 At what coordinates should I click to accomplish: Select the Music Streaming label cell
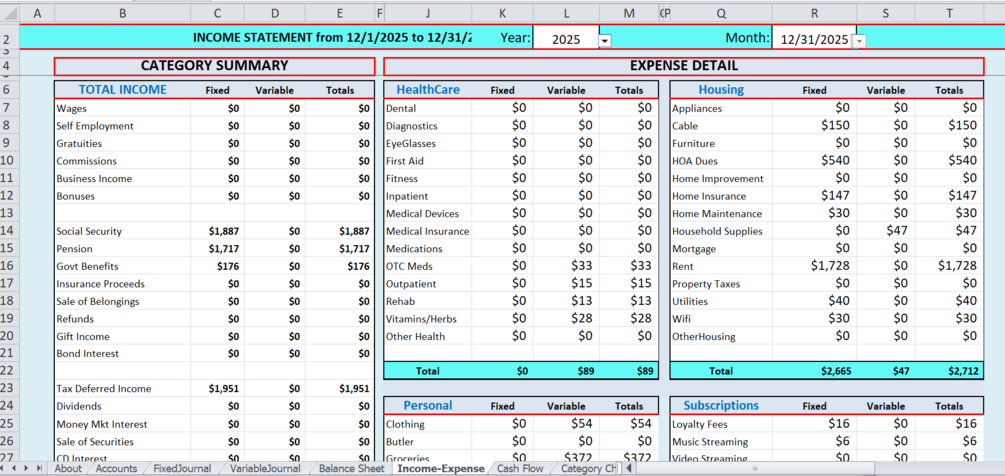721,442
